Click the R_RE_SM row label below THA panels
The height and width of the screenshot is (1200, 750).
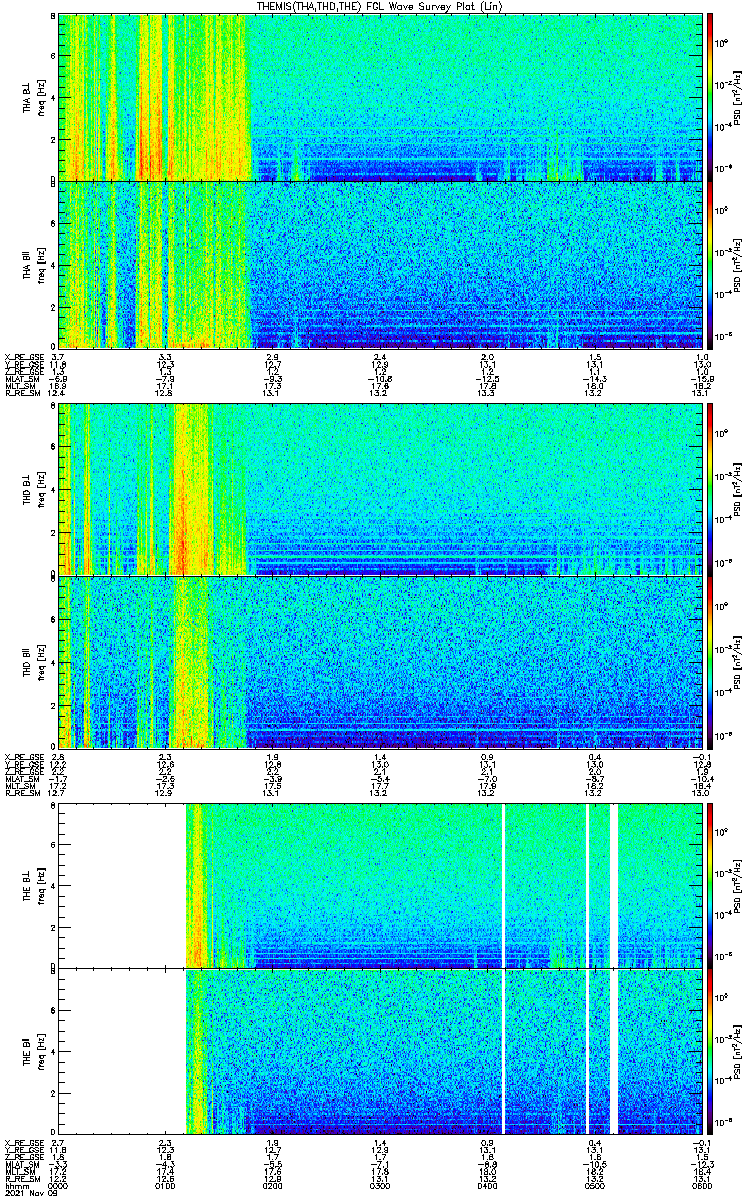(x=22, y=394)
